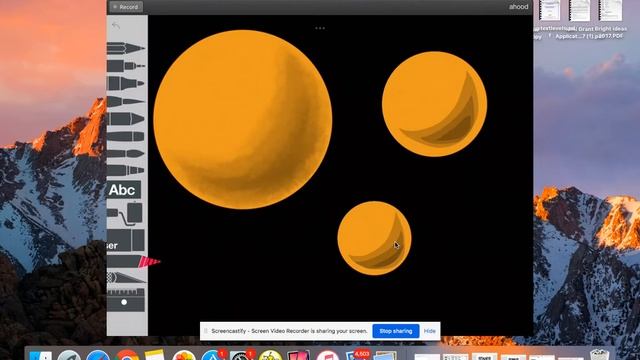Click Stop sharing in Screencastify bar
The height and width of the screenshot is (360, 640).
pos(396,331)
